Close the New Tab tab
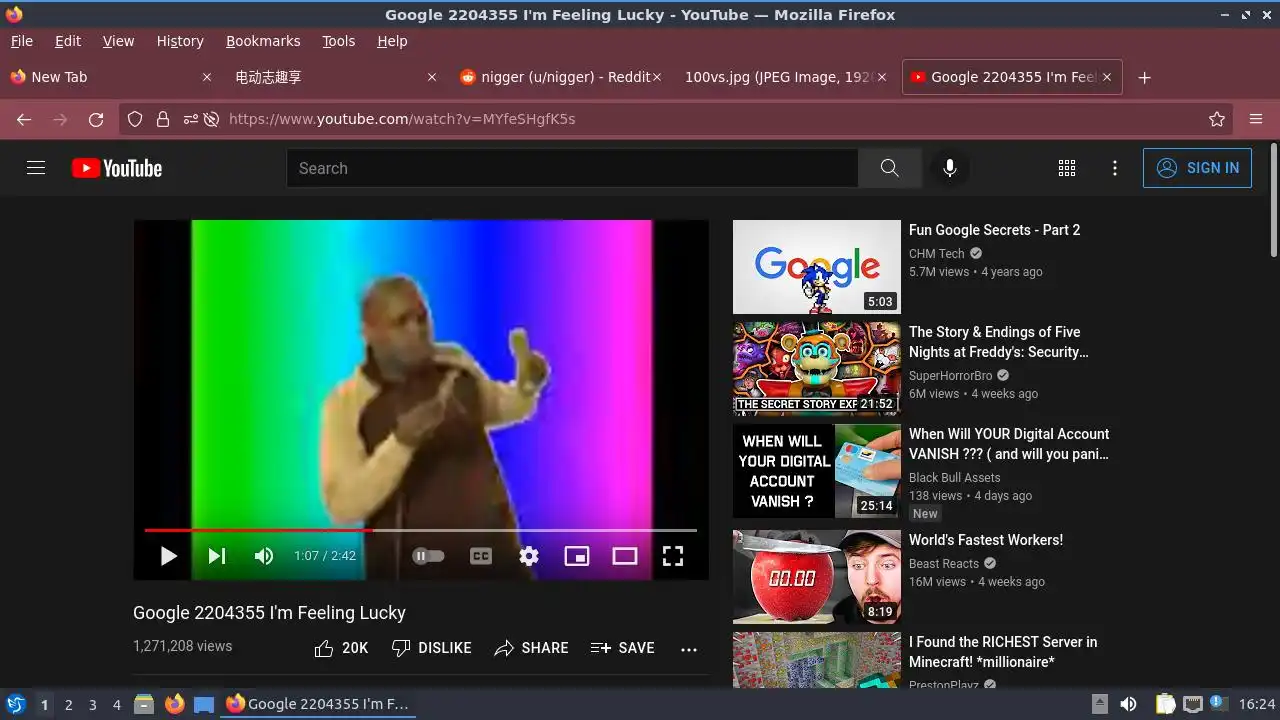Screen dimensions: 1280x720 point(207,77)
